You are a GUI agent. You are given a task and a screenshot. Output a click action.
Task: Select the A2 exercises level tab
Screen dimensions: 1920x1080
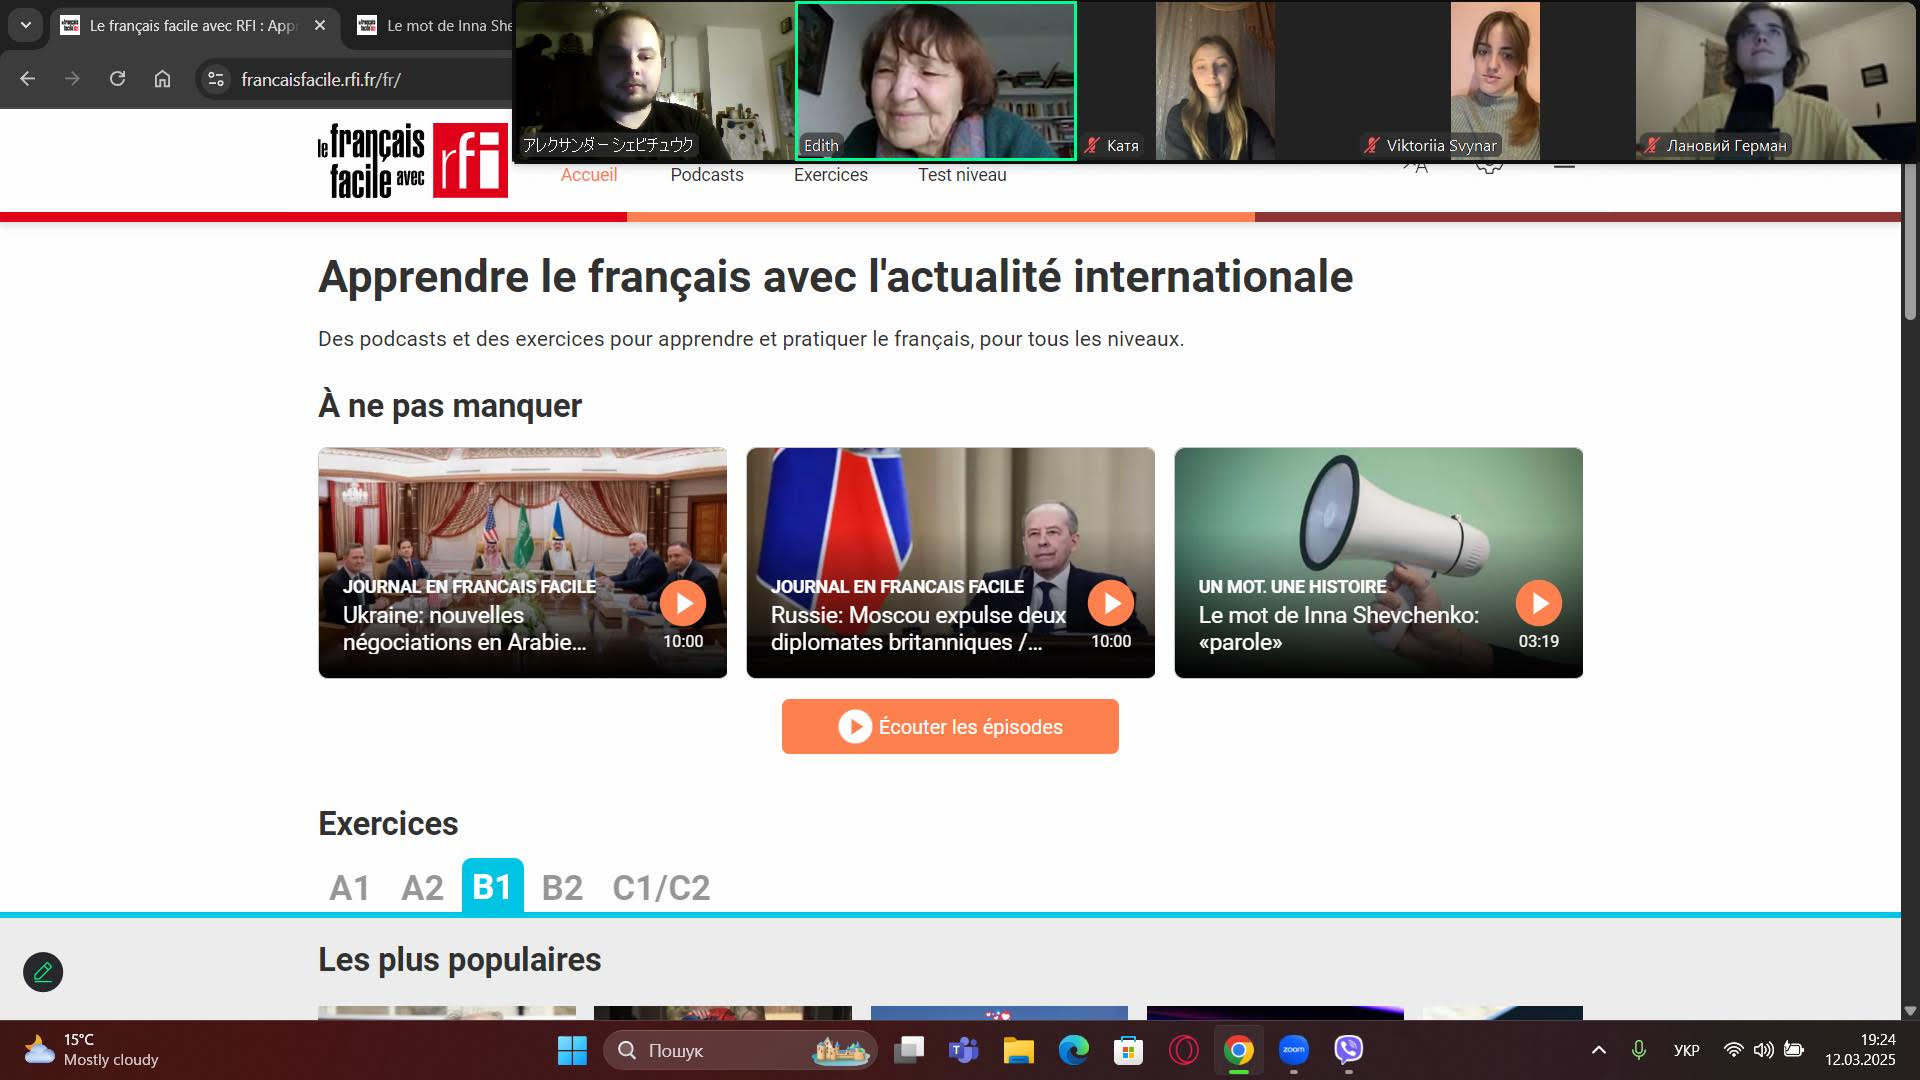422,887
